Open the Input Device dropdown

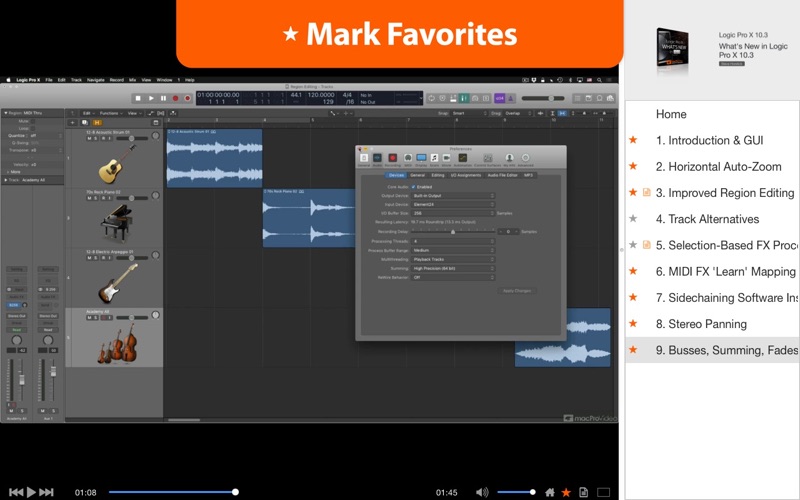(x=453, y=204)
